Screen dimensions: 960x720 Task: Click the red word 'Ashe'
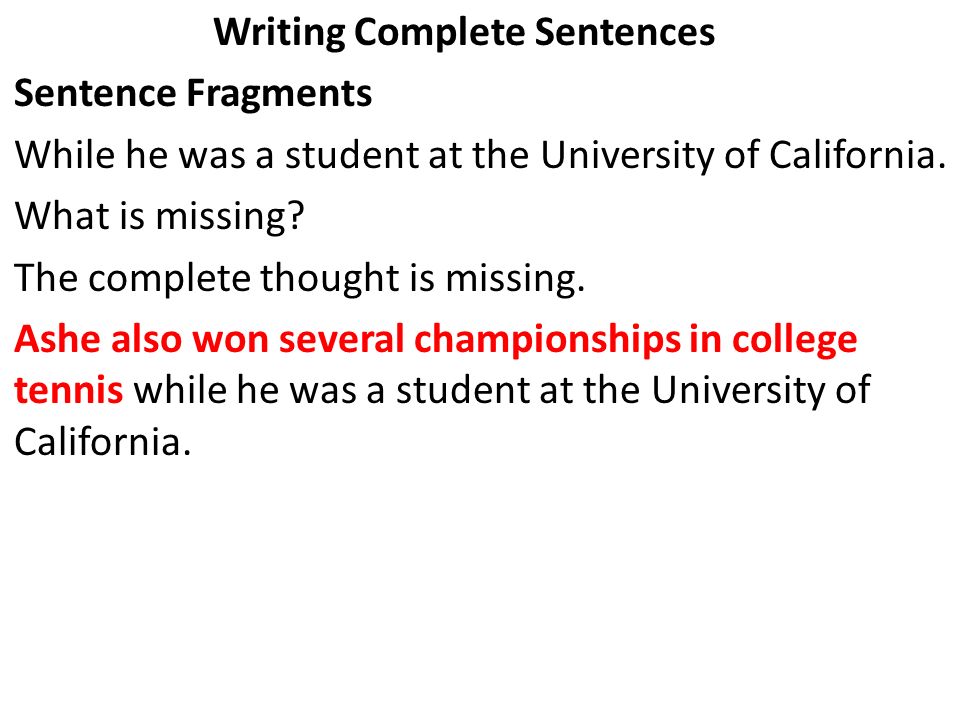(x=58, y=339)
